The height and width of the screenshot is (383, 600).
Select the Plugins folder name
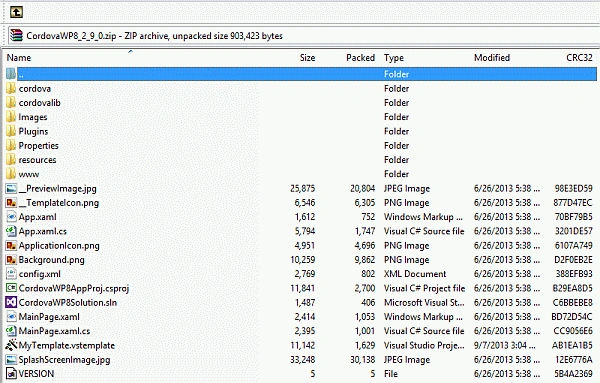tap(33, 132)
